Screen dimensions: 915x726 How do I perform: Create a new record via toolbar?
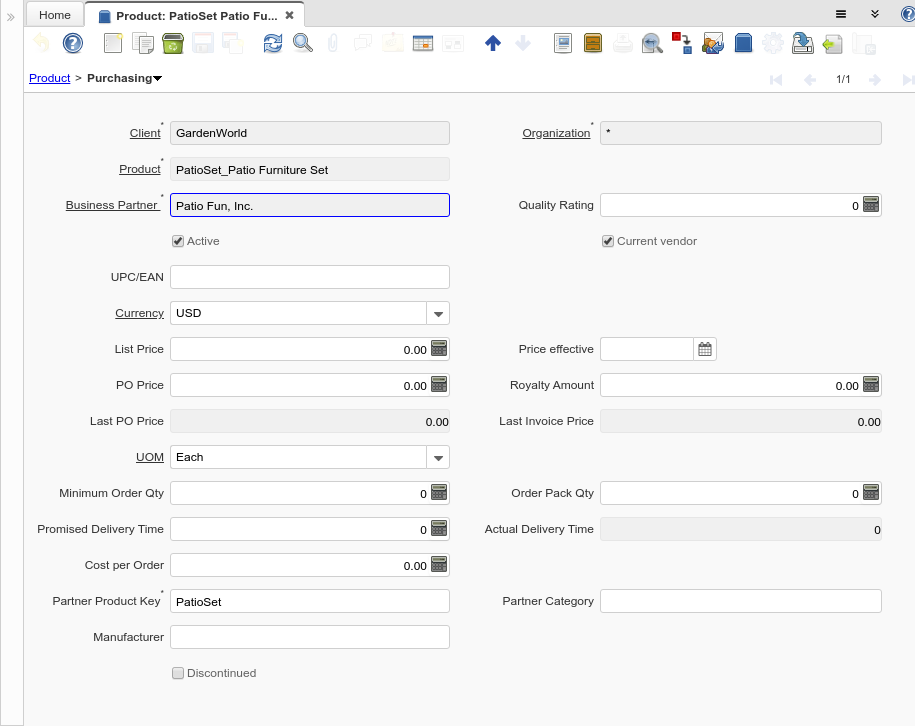coord(113,43)
